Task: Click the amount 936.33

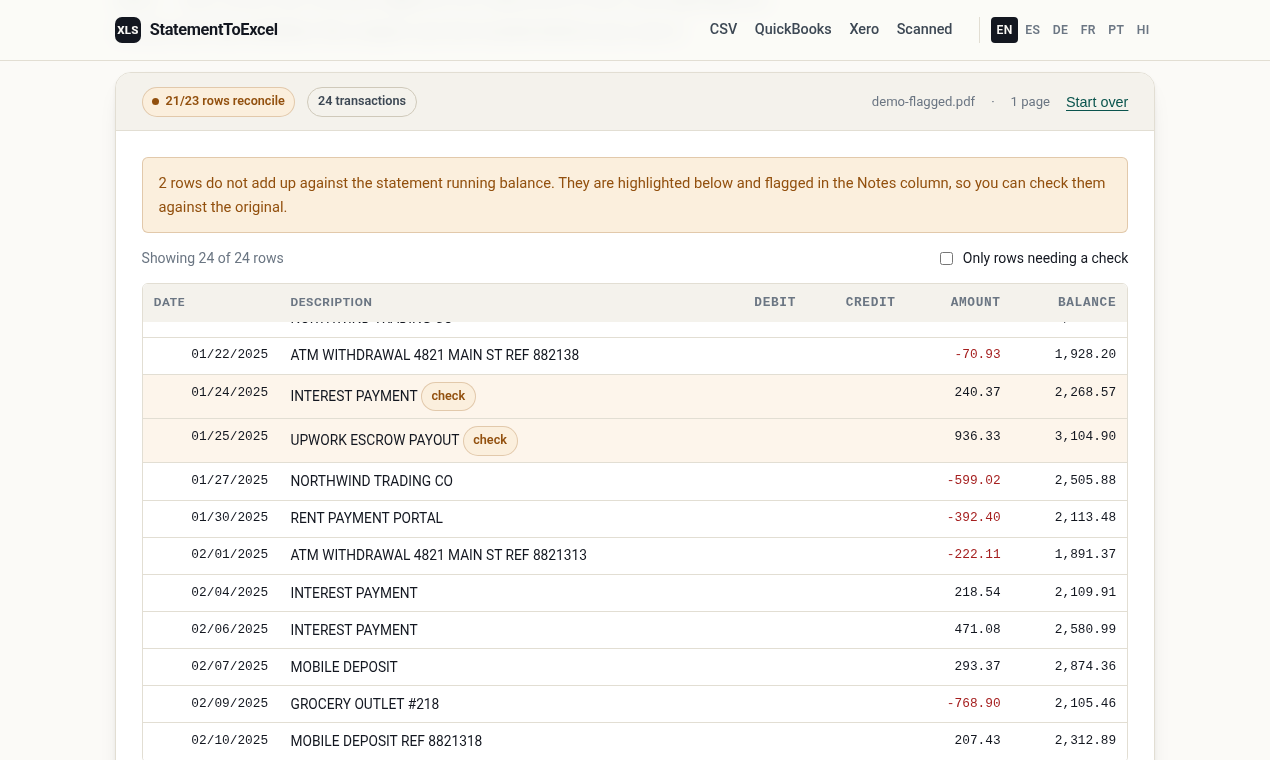Action: click(978, 436)
